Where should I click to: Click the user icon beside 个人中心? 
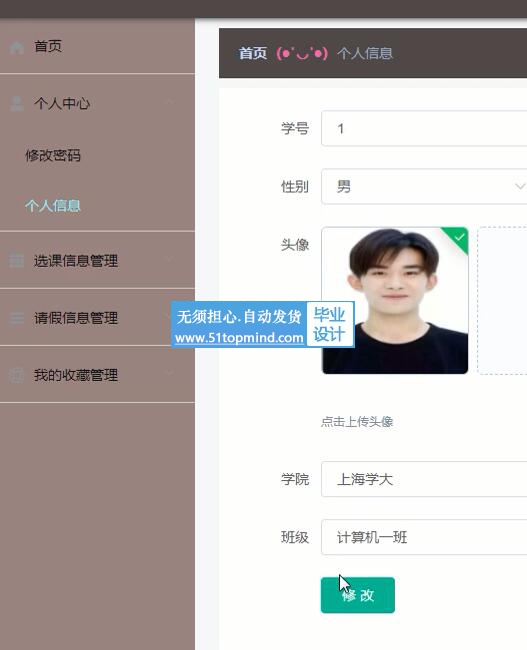click(17, 103)
